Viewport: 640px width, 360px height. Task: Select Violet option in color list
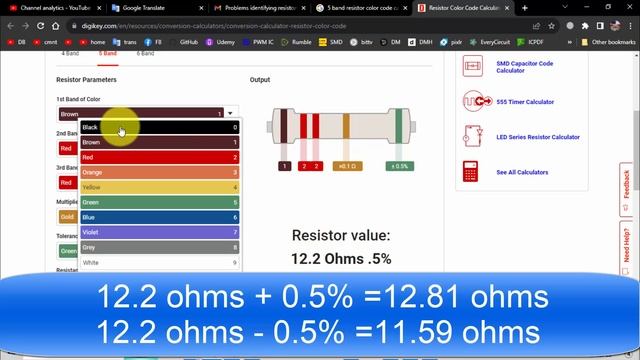[160, 232]
